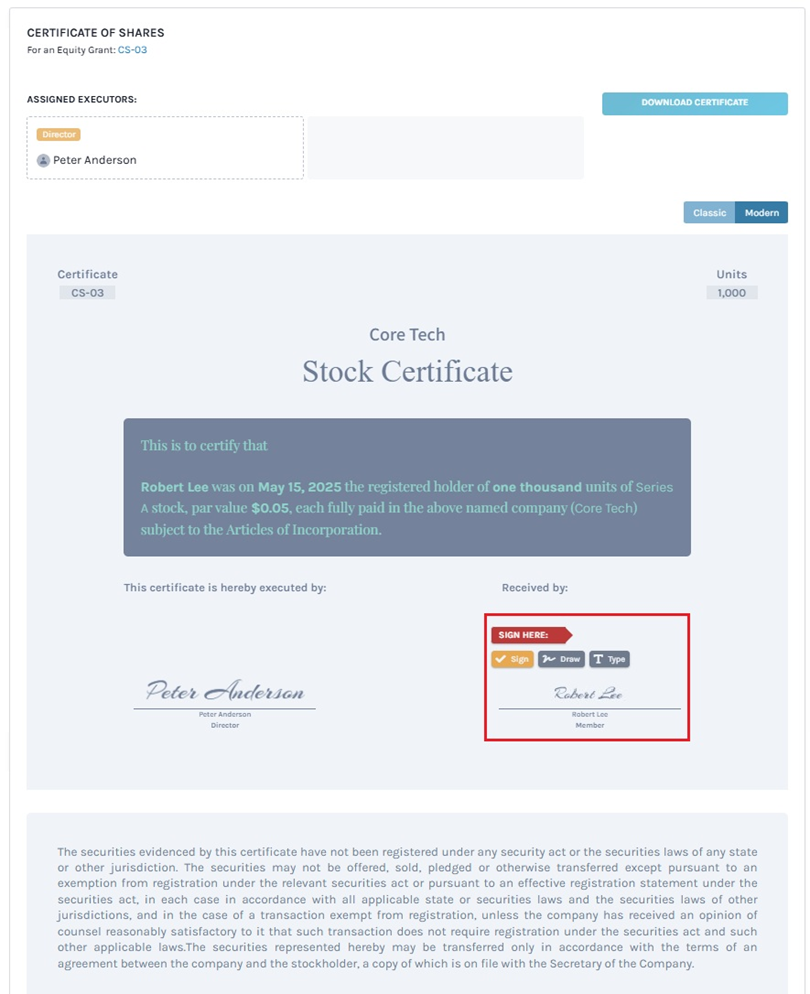Click the Stock Certificate heading
Screen dimensions: 810x994
pos(407,372)
